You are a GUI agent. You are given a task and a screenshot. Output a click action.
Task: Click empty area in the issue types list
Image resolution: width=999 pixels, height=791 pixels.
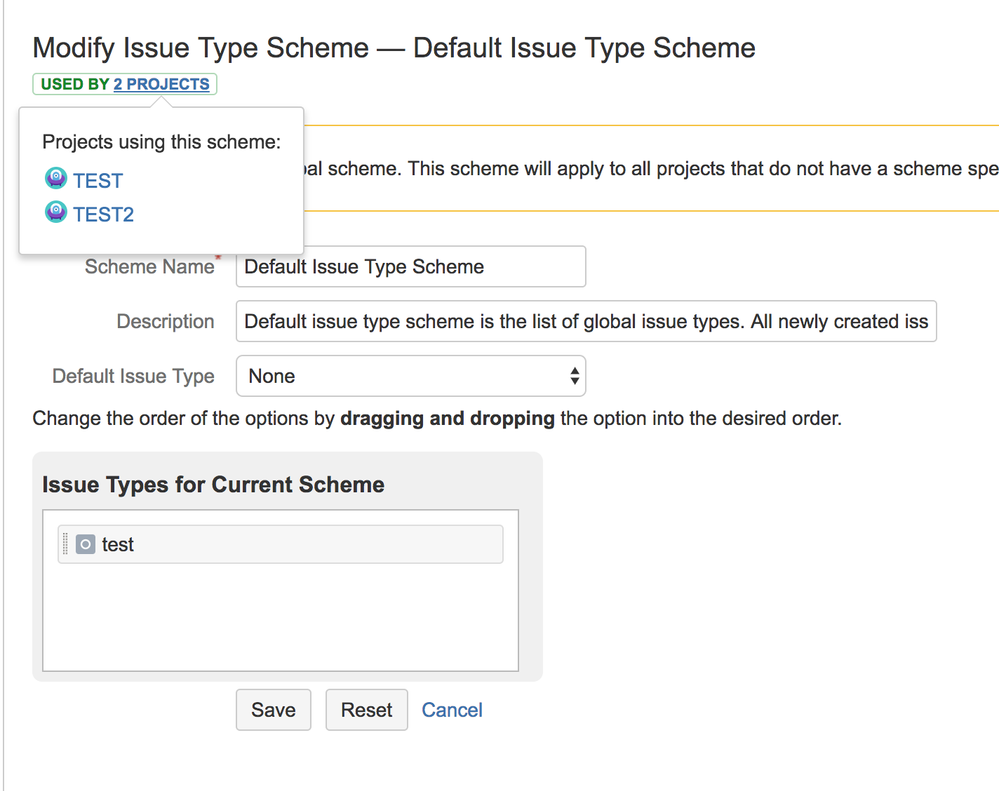pyautogui.click(x=280, y=620)
